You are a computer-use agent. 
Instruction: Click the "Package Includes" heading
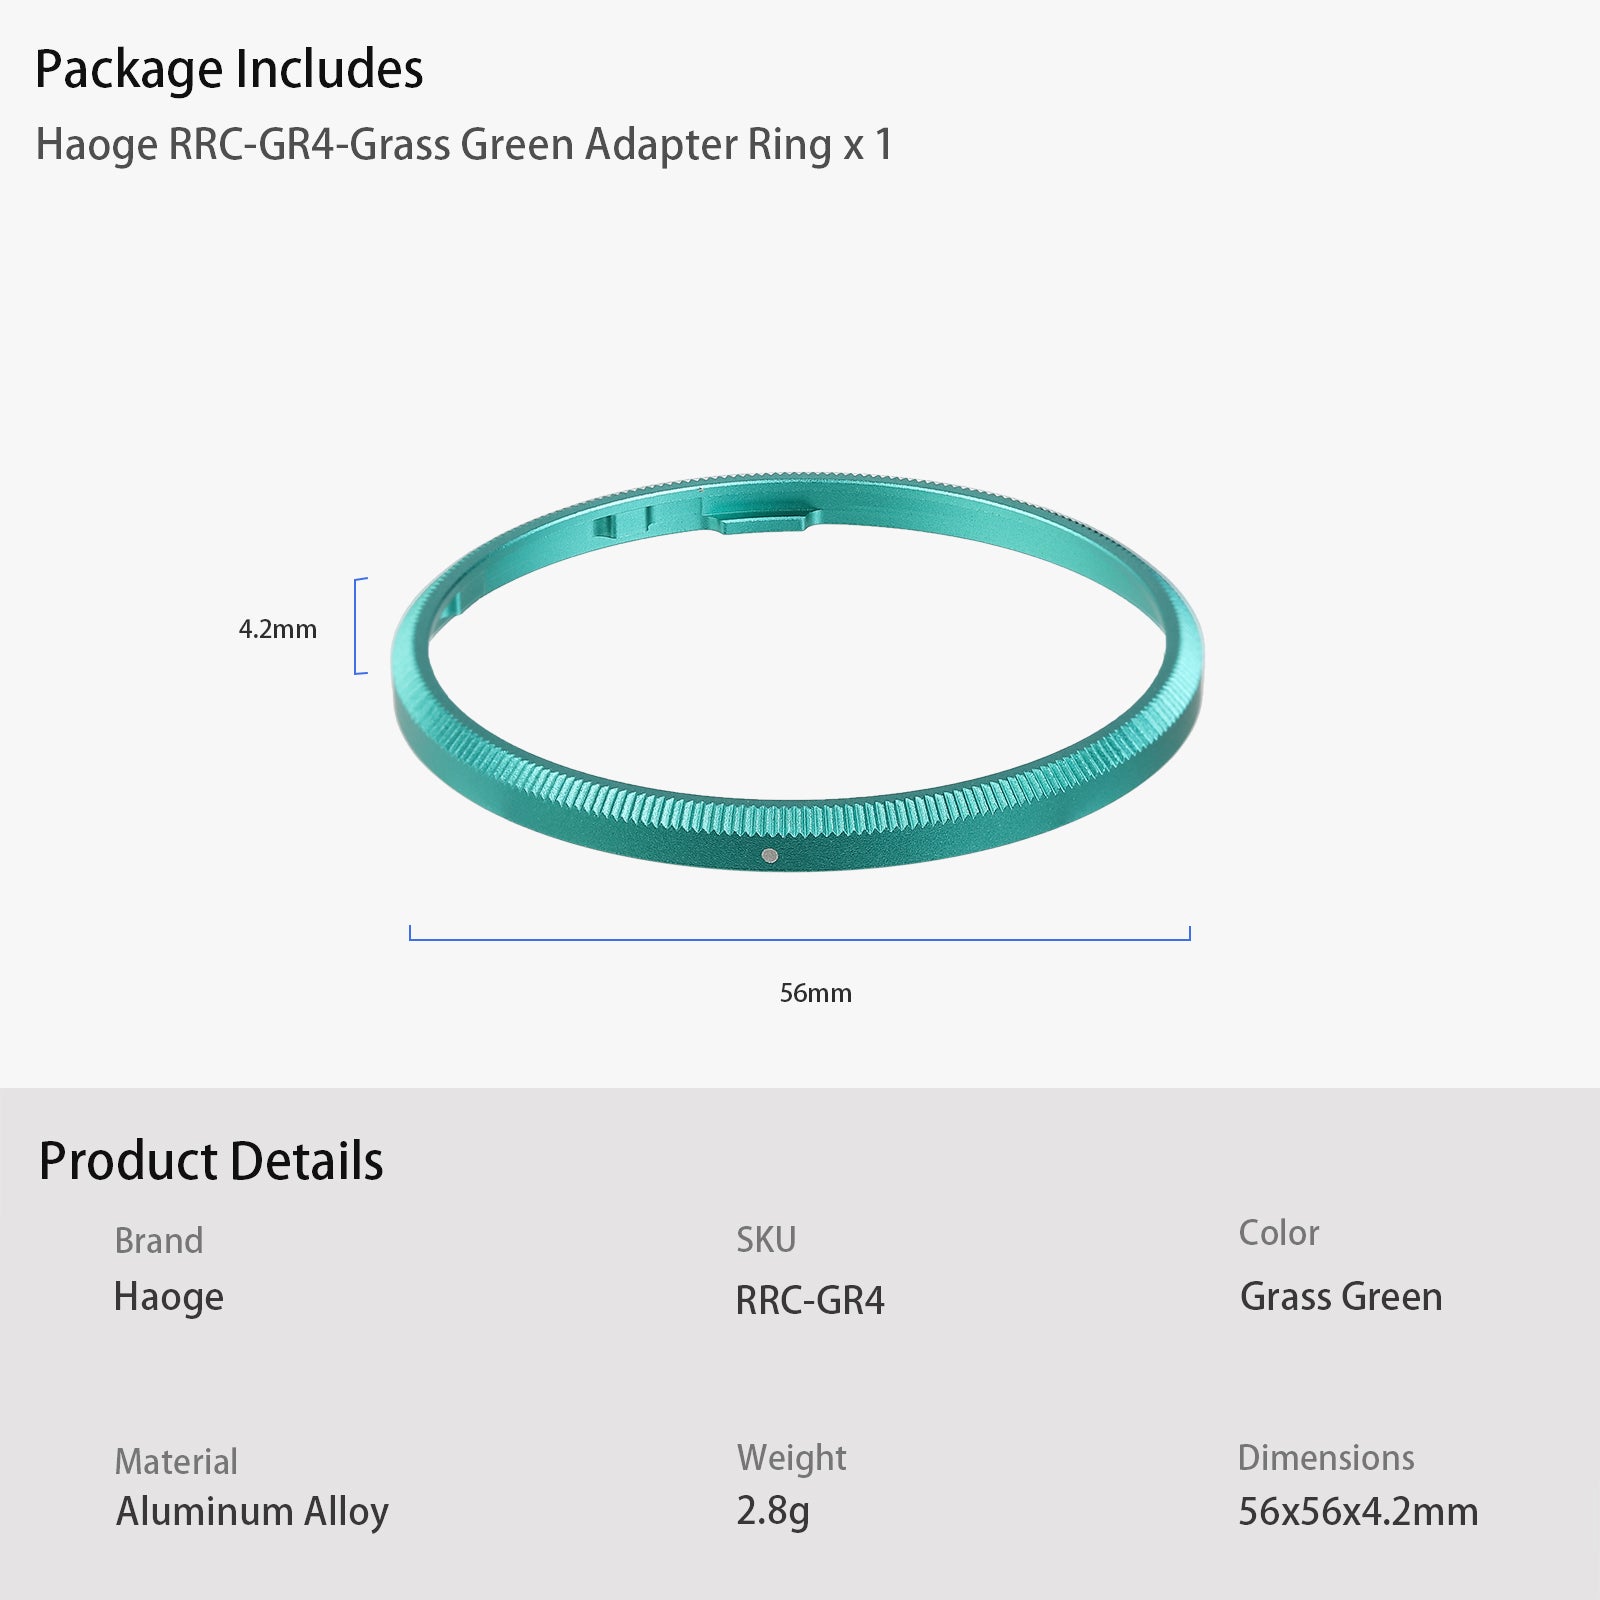(x=229, y=70)
